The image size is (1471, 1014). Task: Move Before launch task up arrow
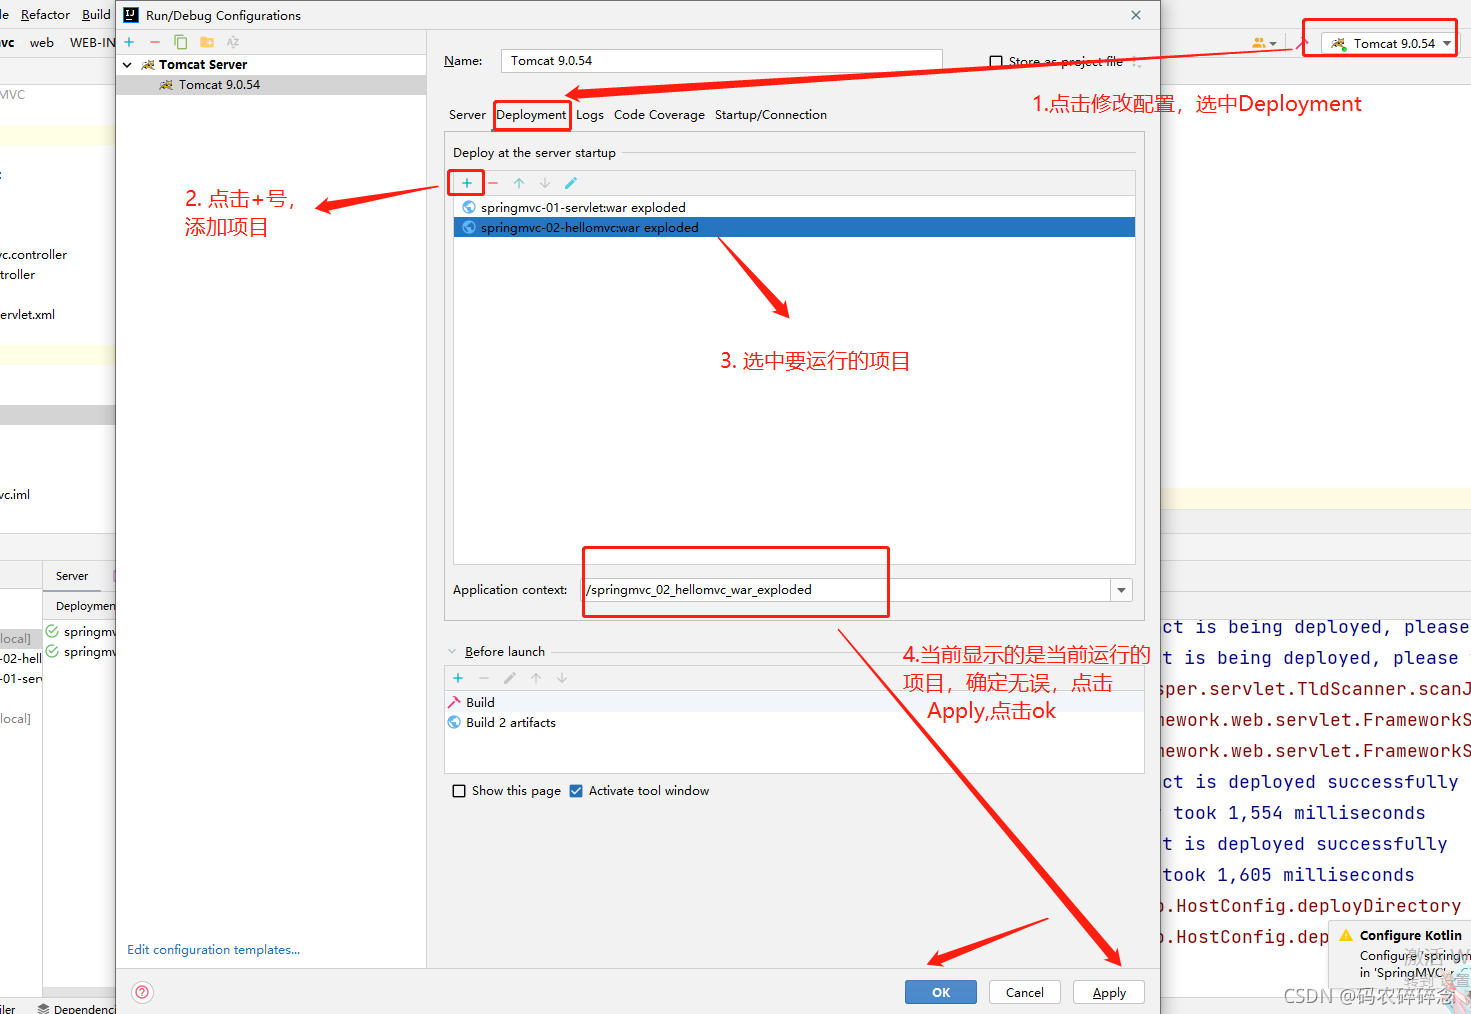[536, 678]
